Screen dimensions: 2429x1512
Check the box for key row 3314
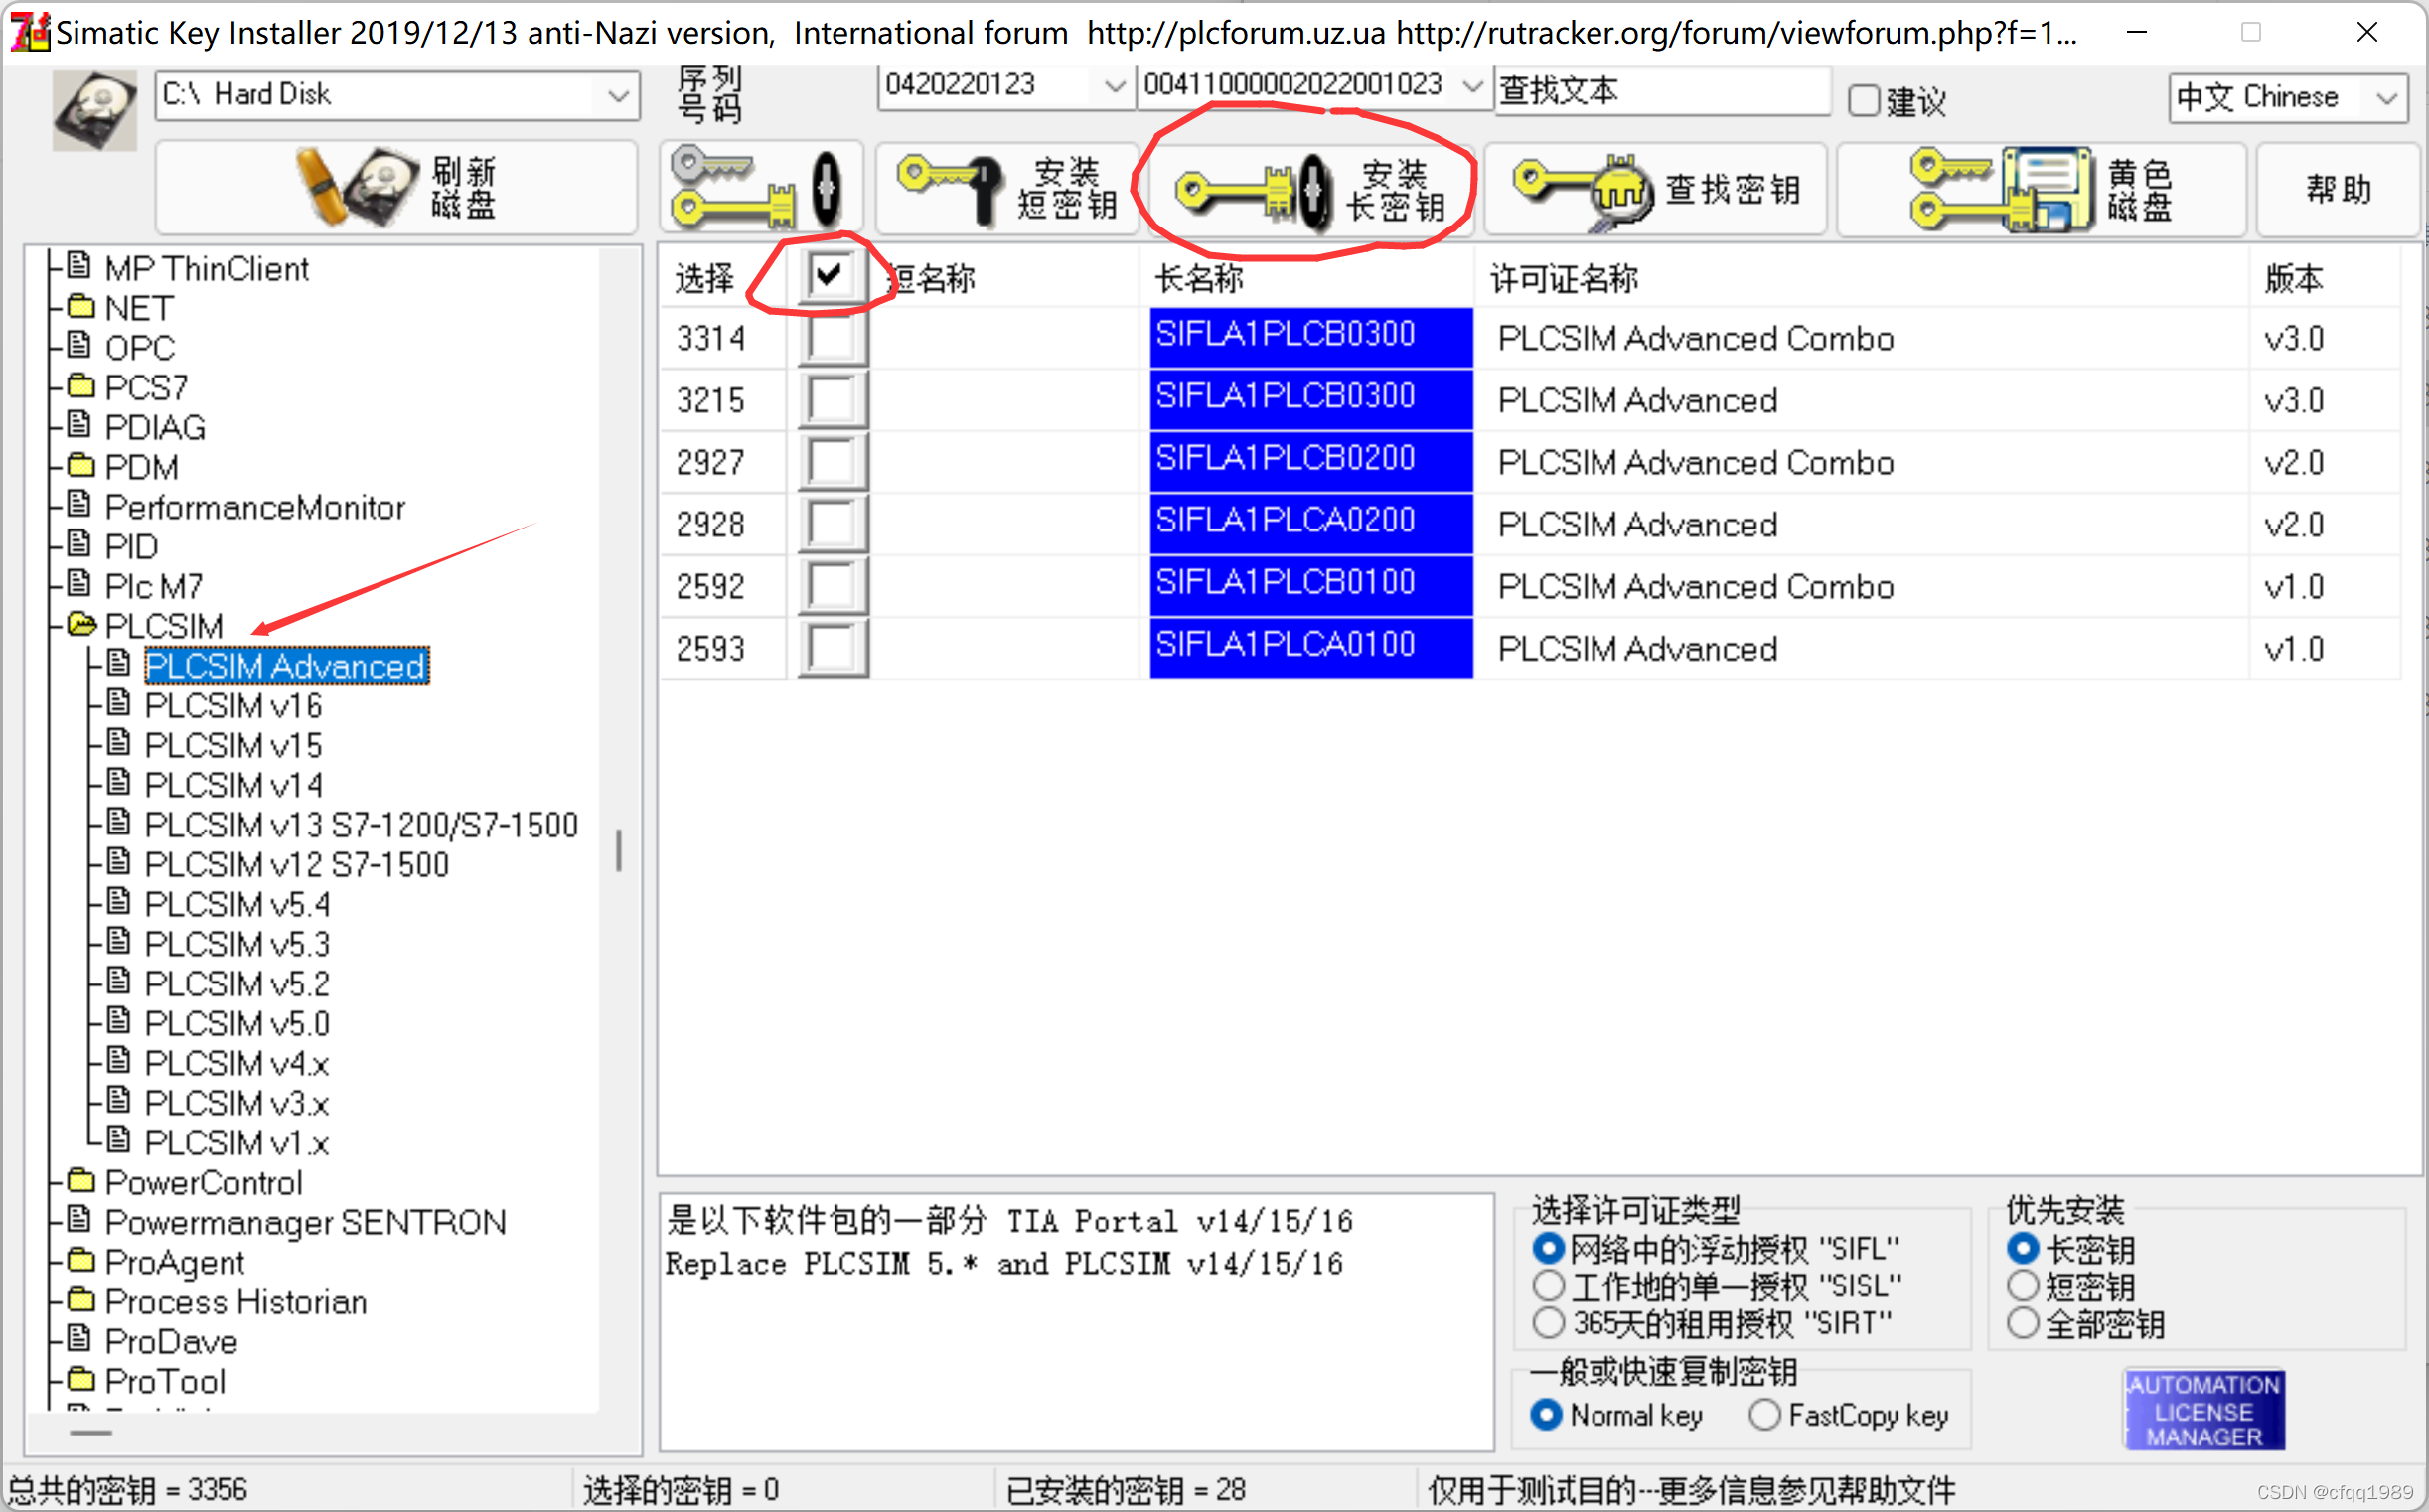(x=832, y=339)
